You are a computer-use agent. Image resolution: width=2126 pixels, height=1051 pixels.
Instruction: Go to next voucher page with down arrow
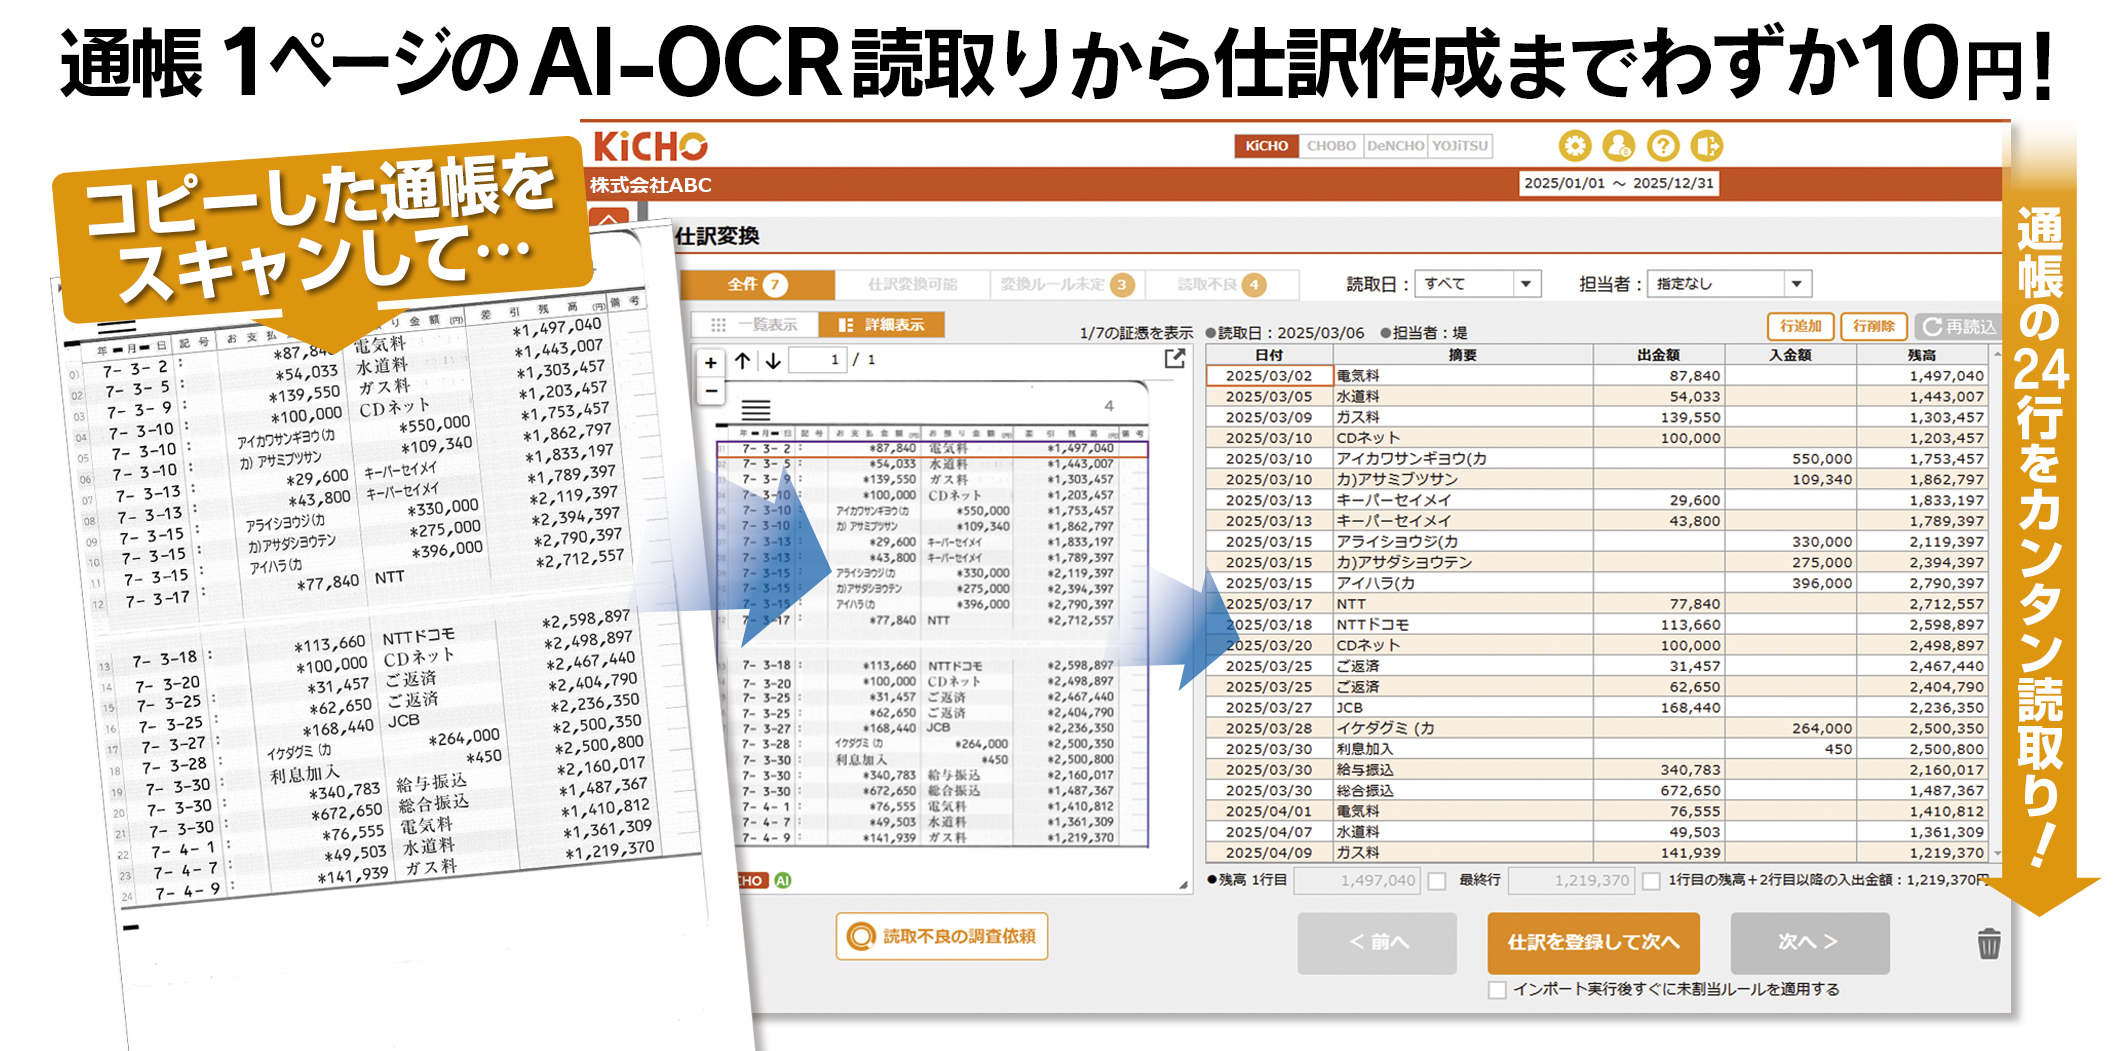click(773, 361)
